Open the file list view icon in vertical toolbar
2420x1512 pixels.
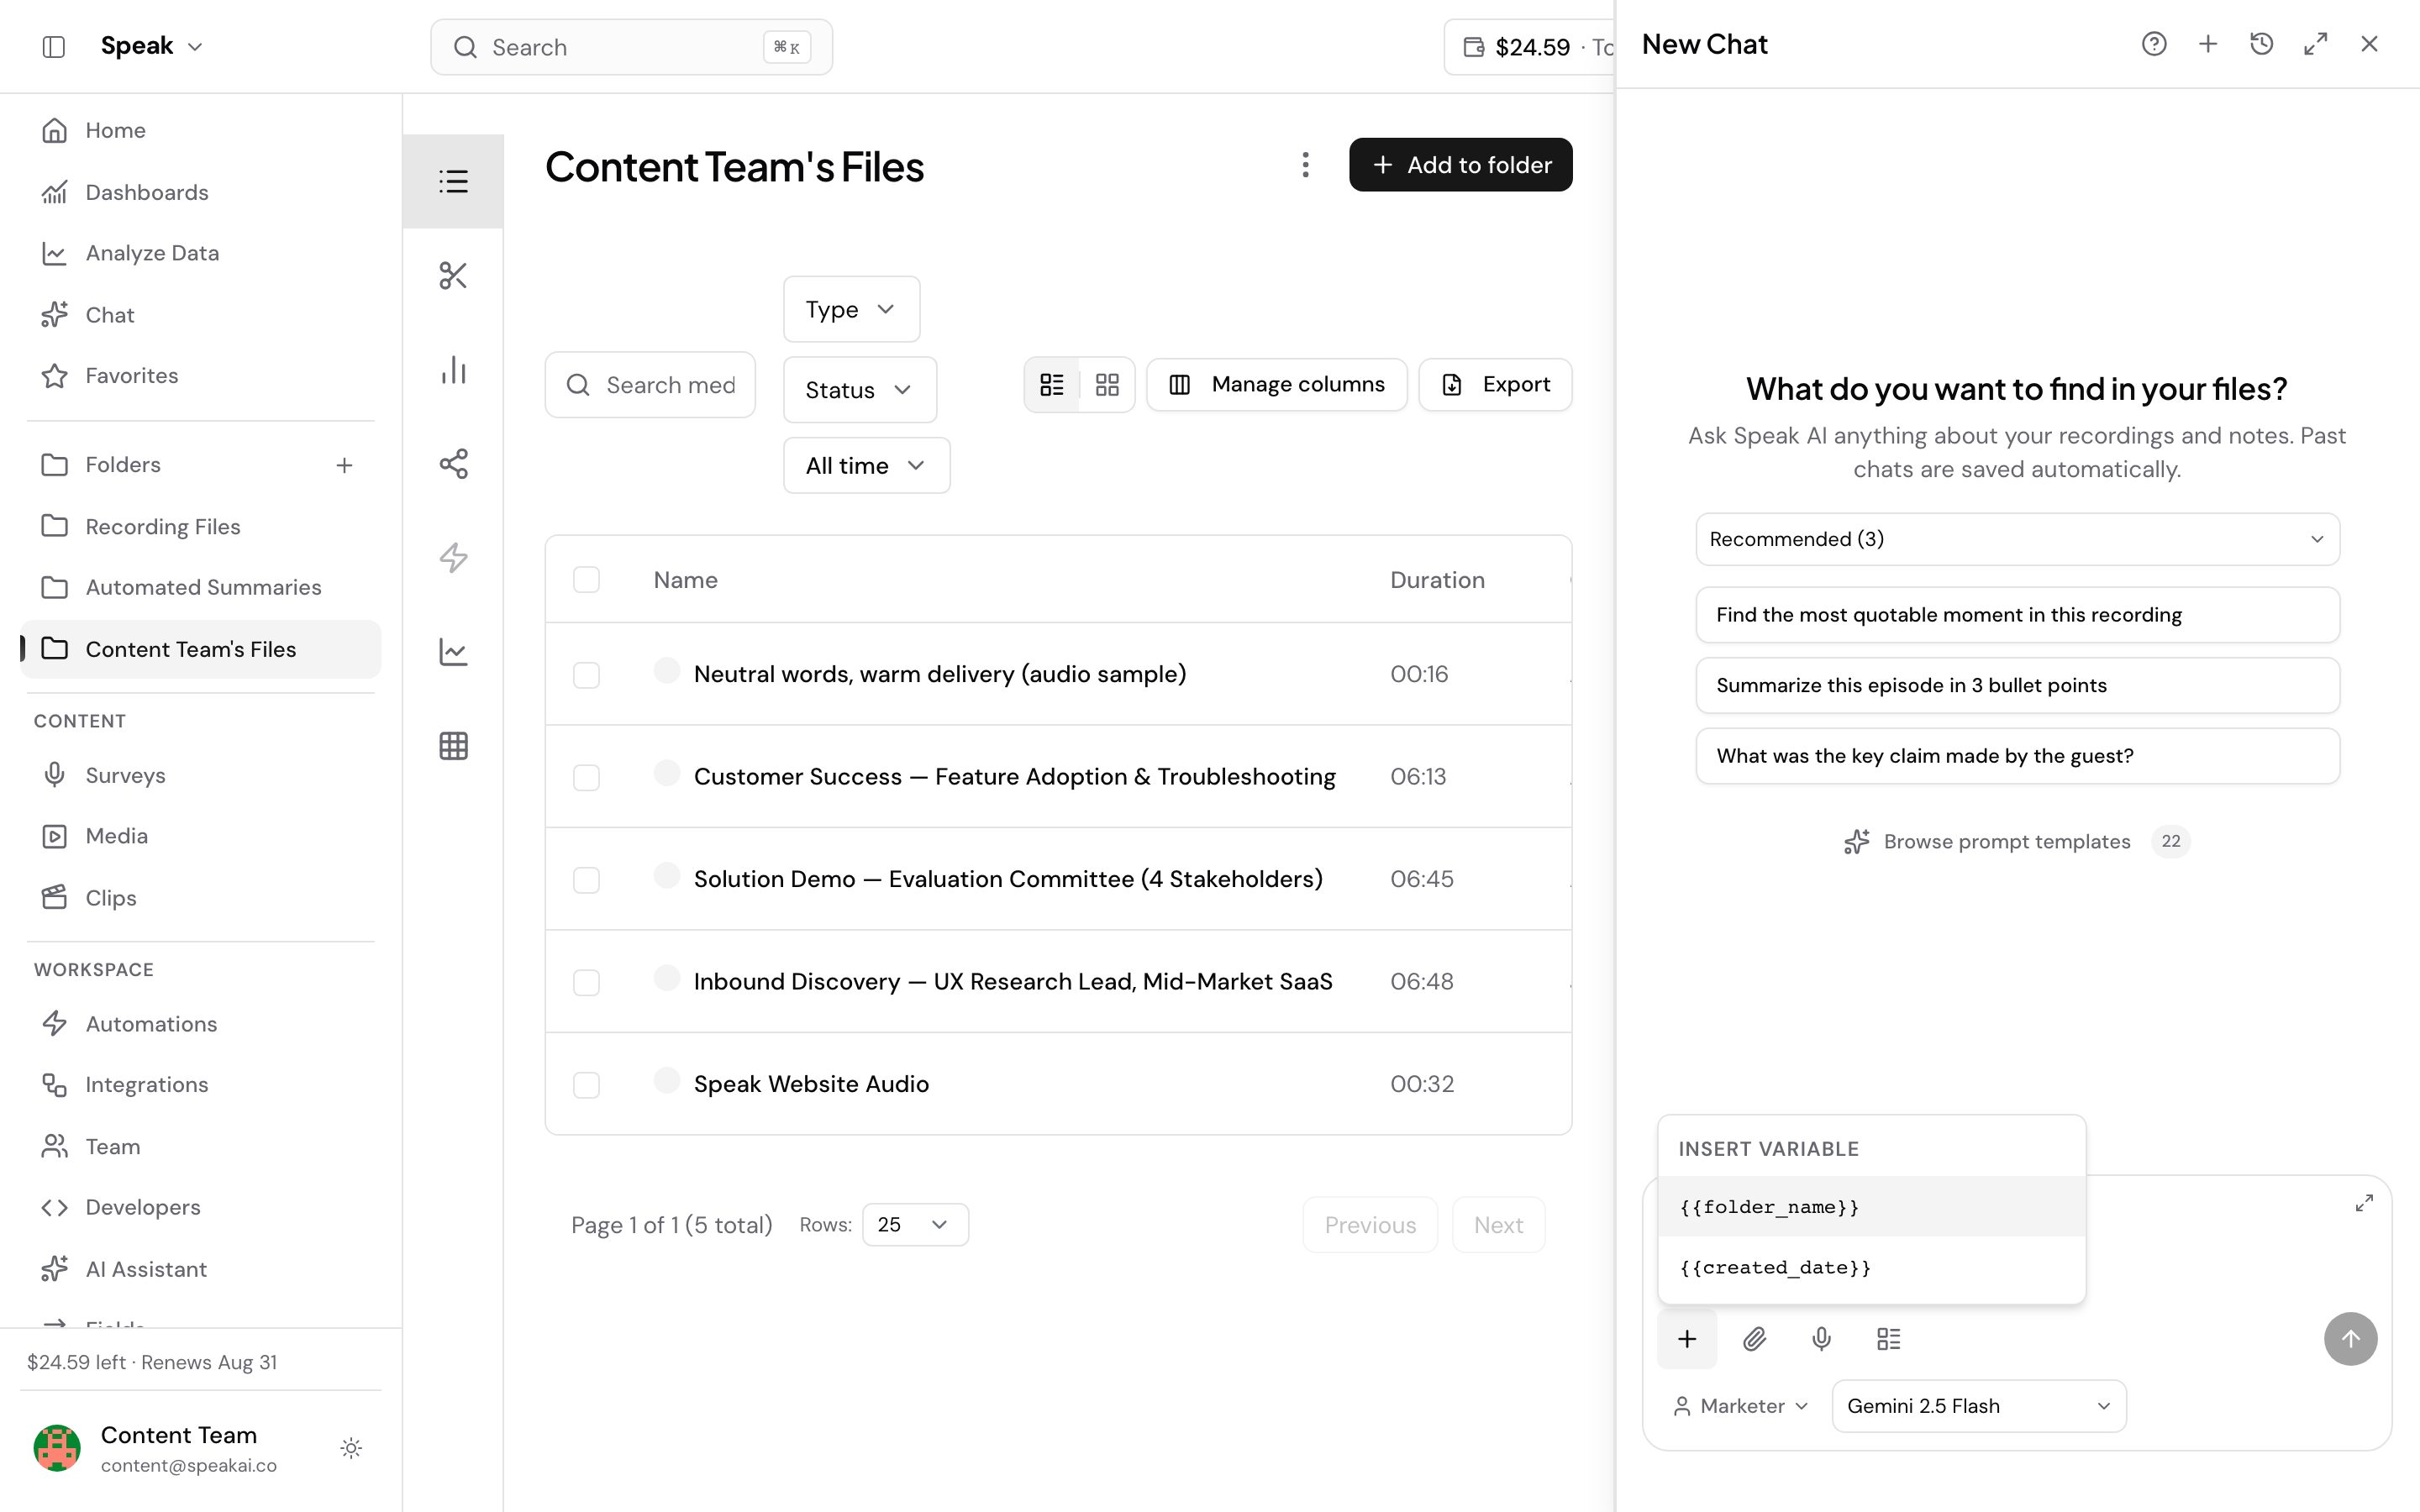point(453,181)
